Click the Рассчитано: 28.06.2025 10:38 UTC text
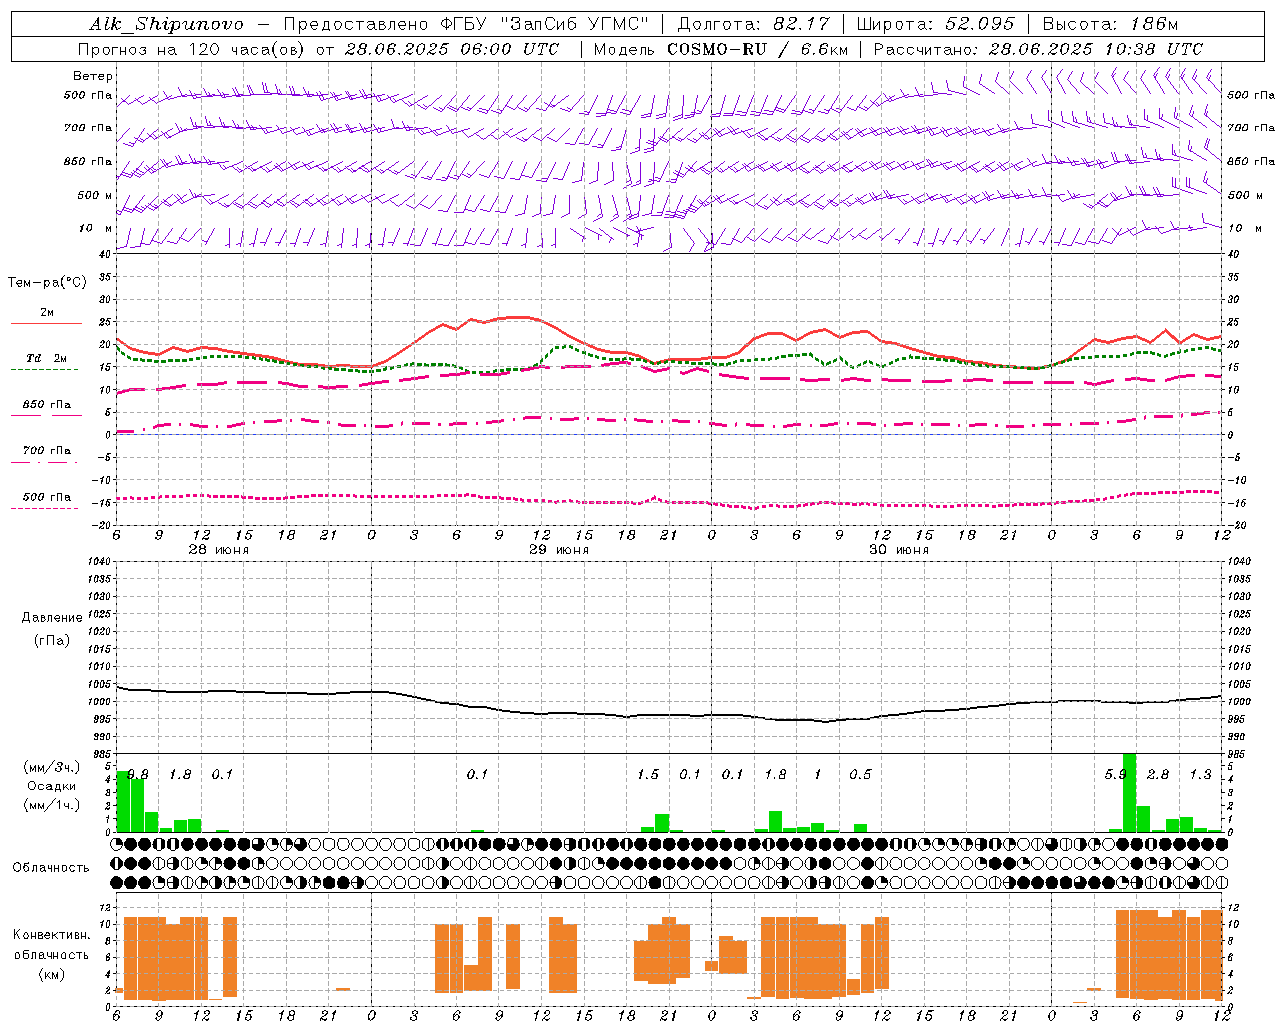1280x1024 pixels. pyautogui.click(x=1038, y=49)
